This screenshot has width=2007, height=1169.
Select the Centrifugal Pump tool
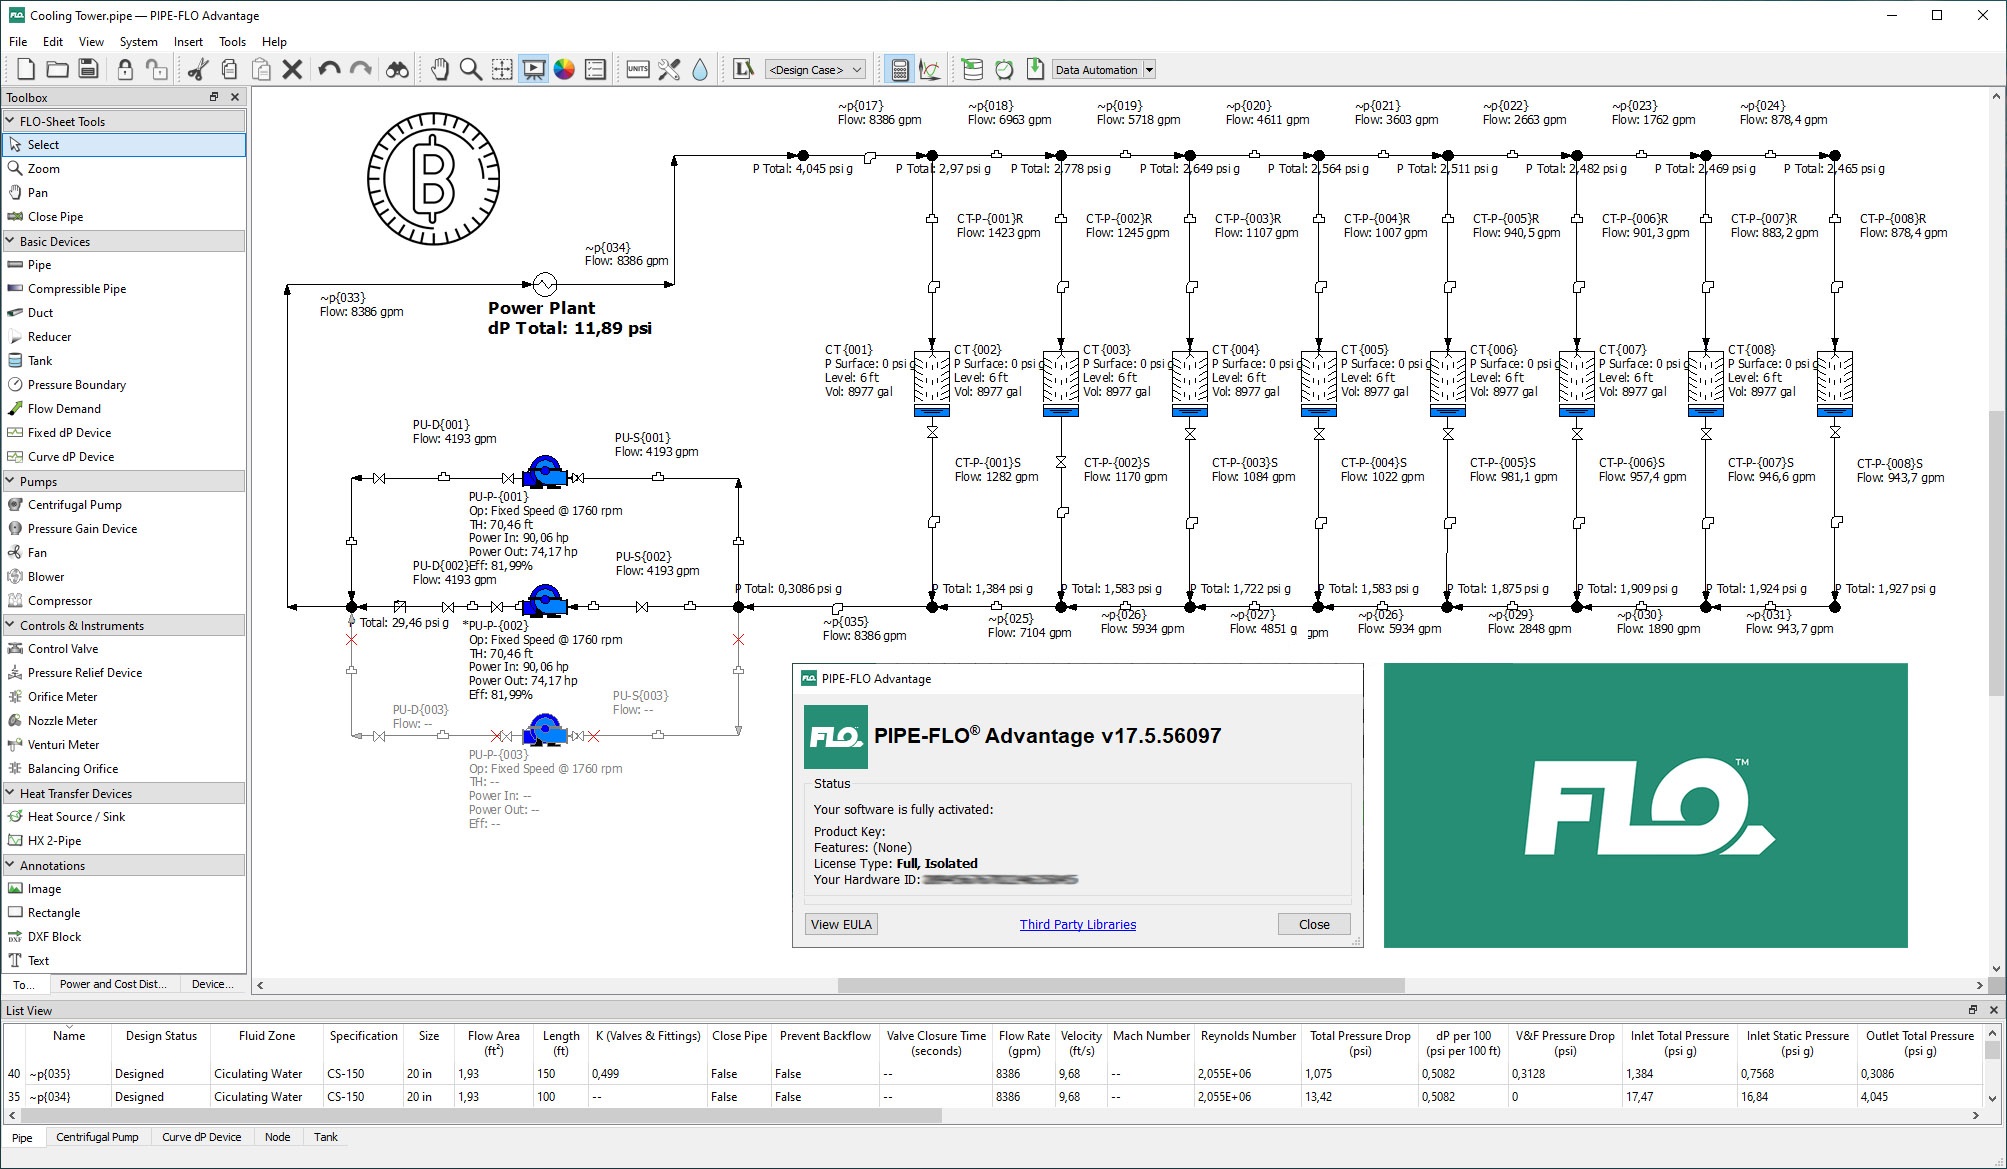pyautogui.click(x=125, y=505)
